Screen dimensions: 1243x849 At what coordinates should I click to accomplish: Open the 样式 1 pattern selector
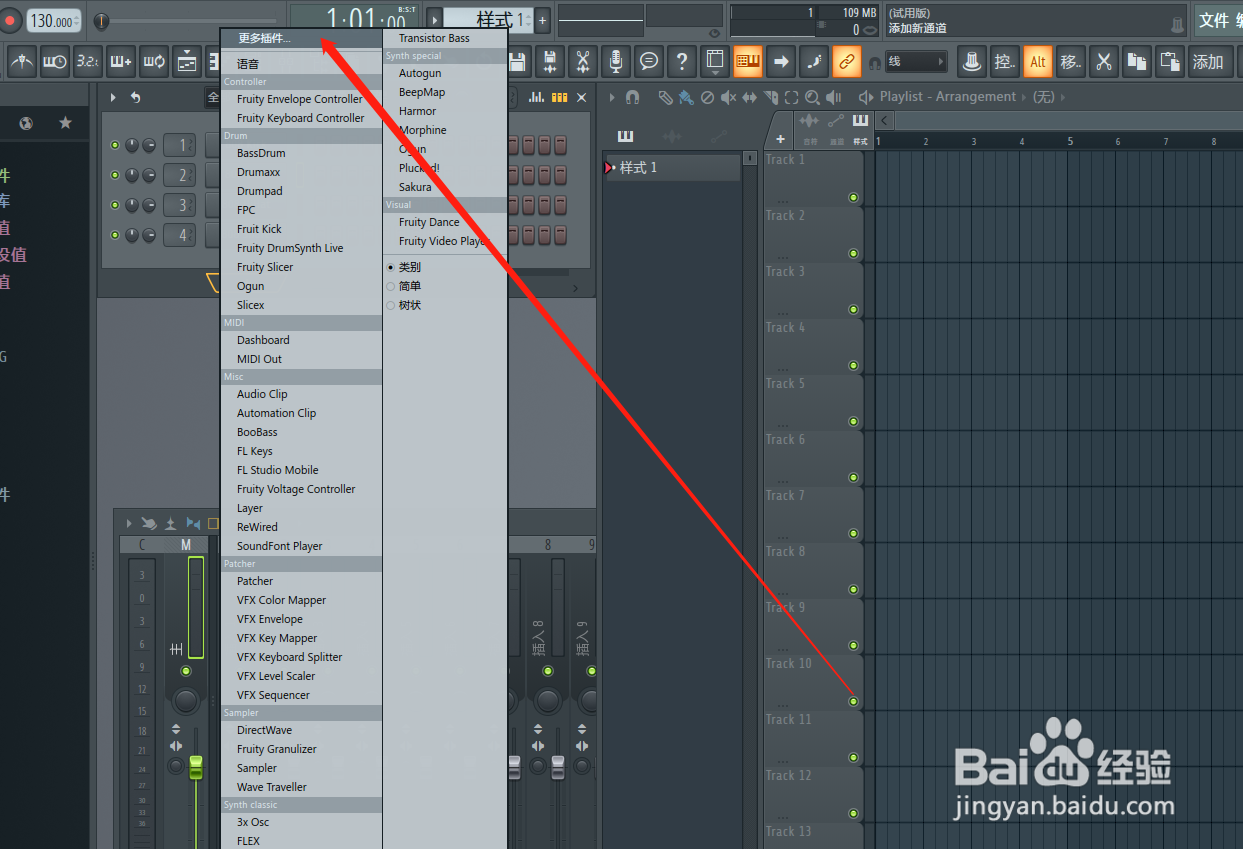488,20
